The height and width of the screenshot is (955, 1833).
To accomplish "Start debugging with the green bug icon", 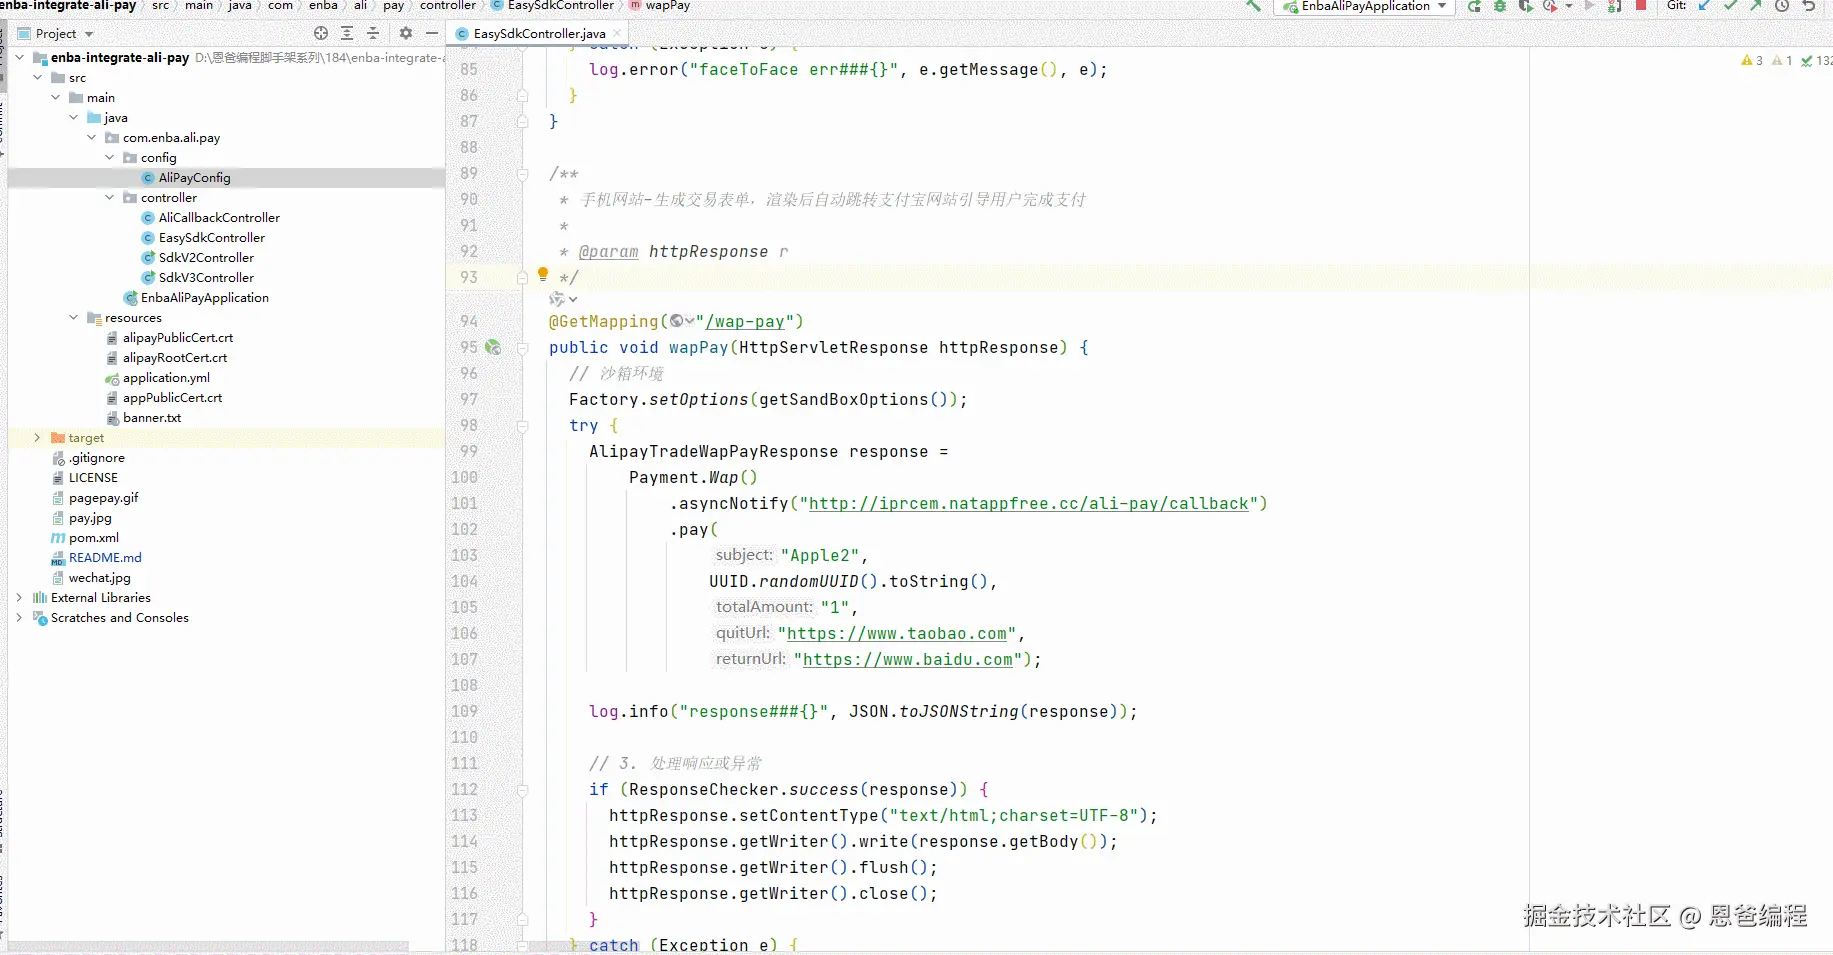I will [x=1500, y=6].
